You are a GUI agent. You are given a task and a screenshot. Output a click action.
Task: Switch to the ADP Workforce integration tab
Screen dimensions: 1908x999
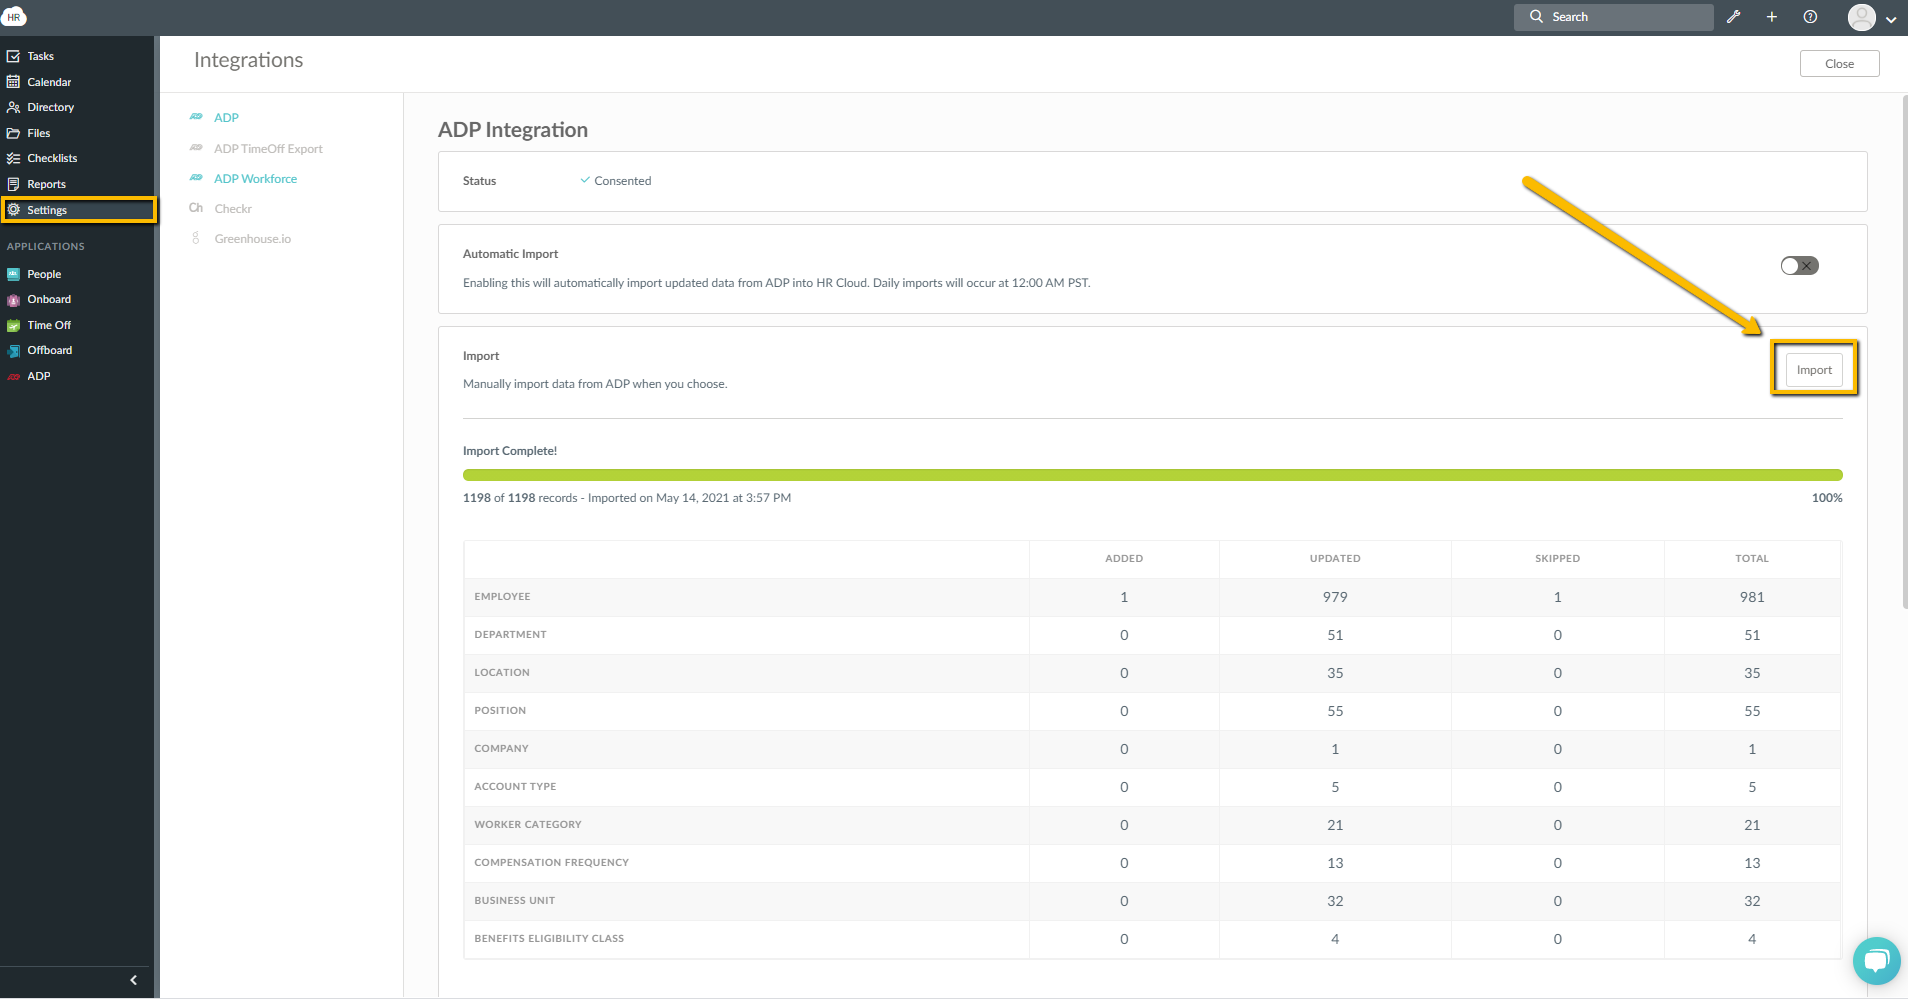coord(255,178)
